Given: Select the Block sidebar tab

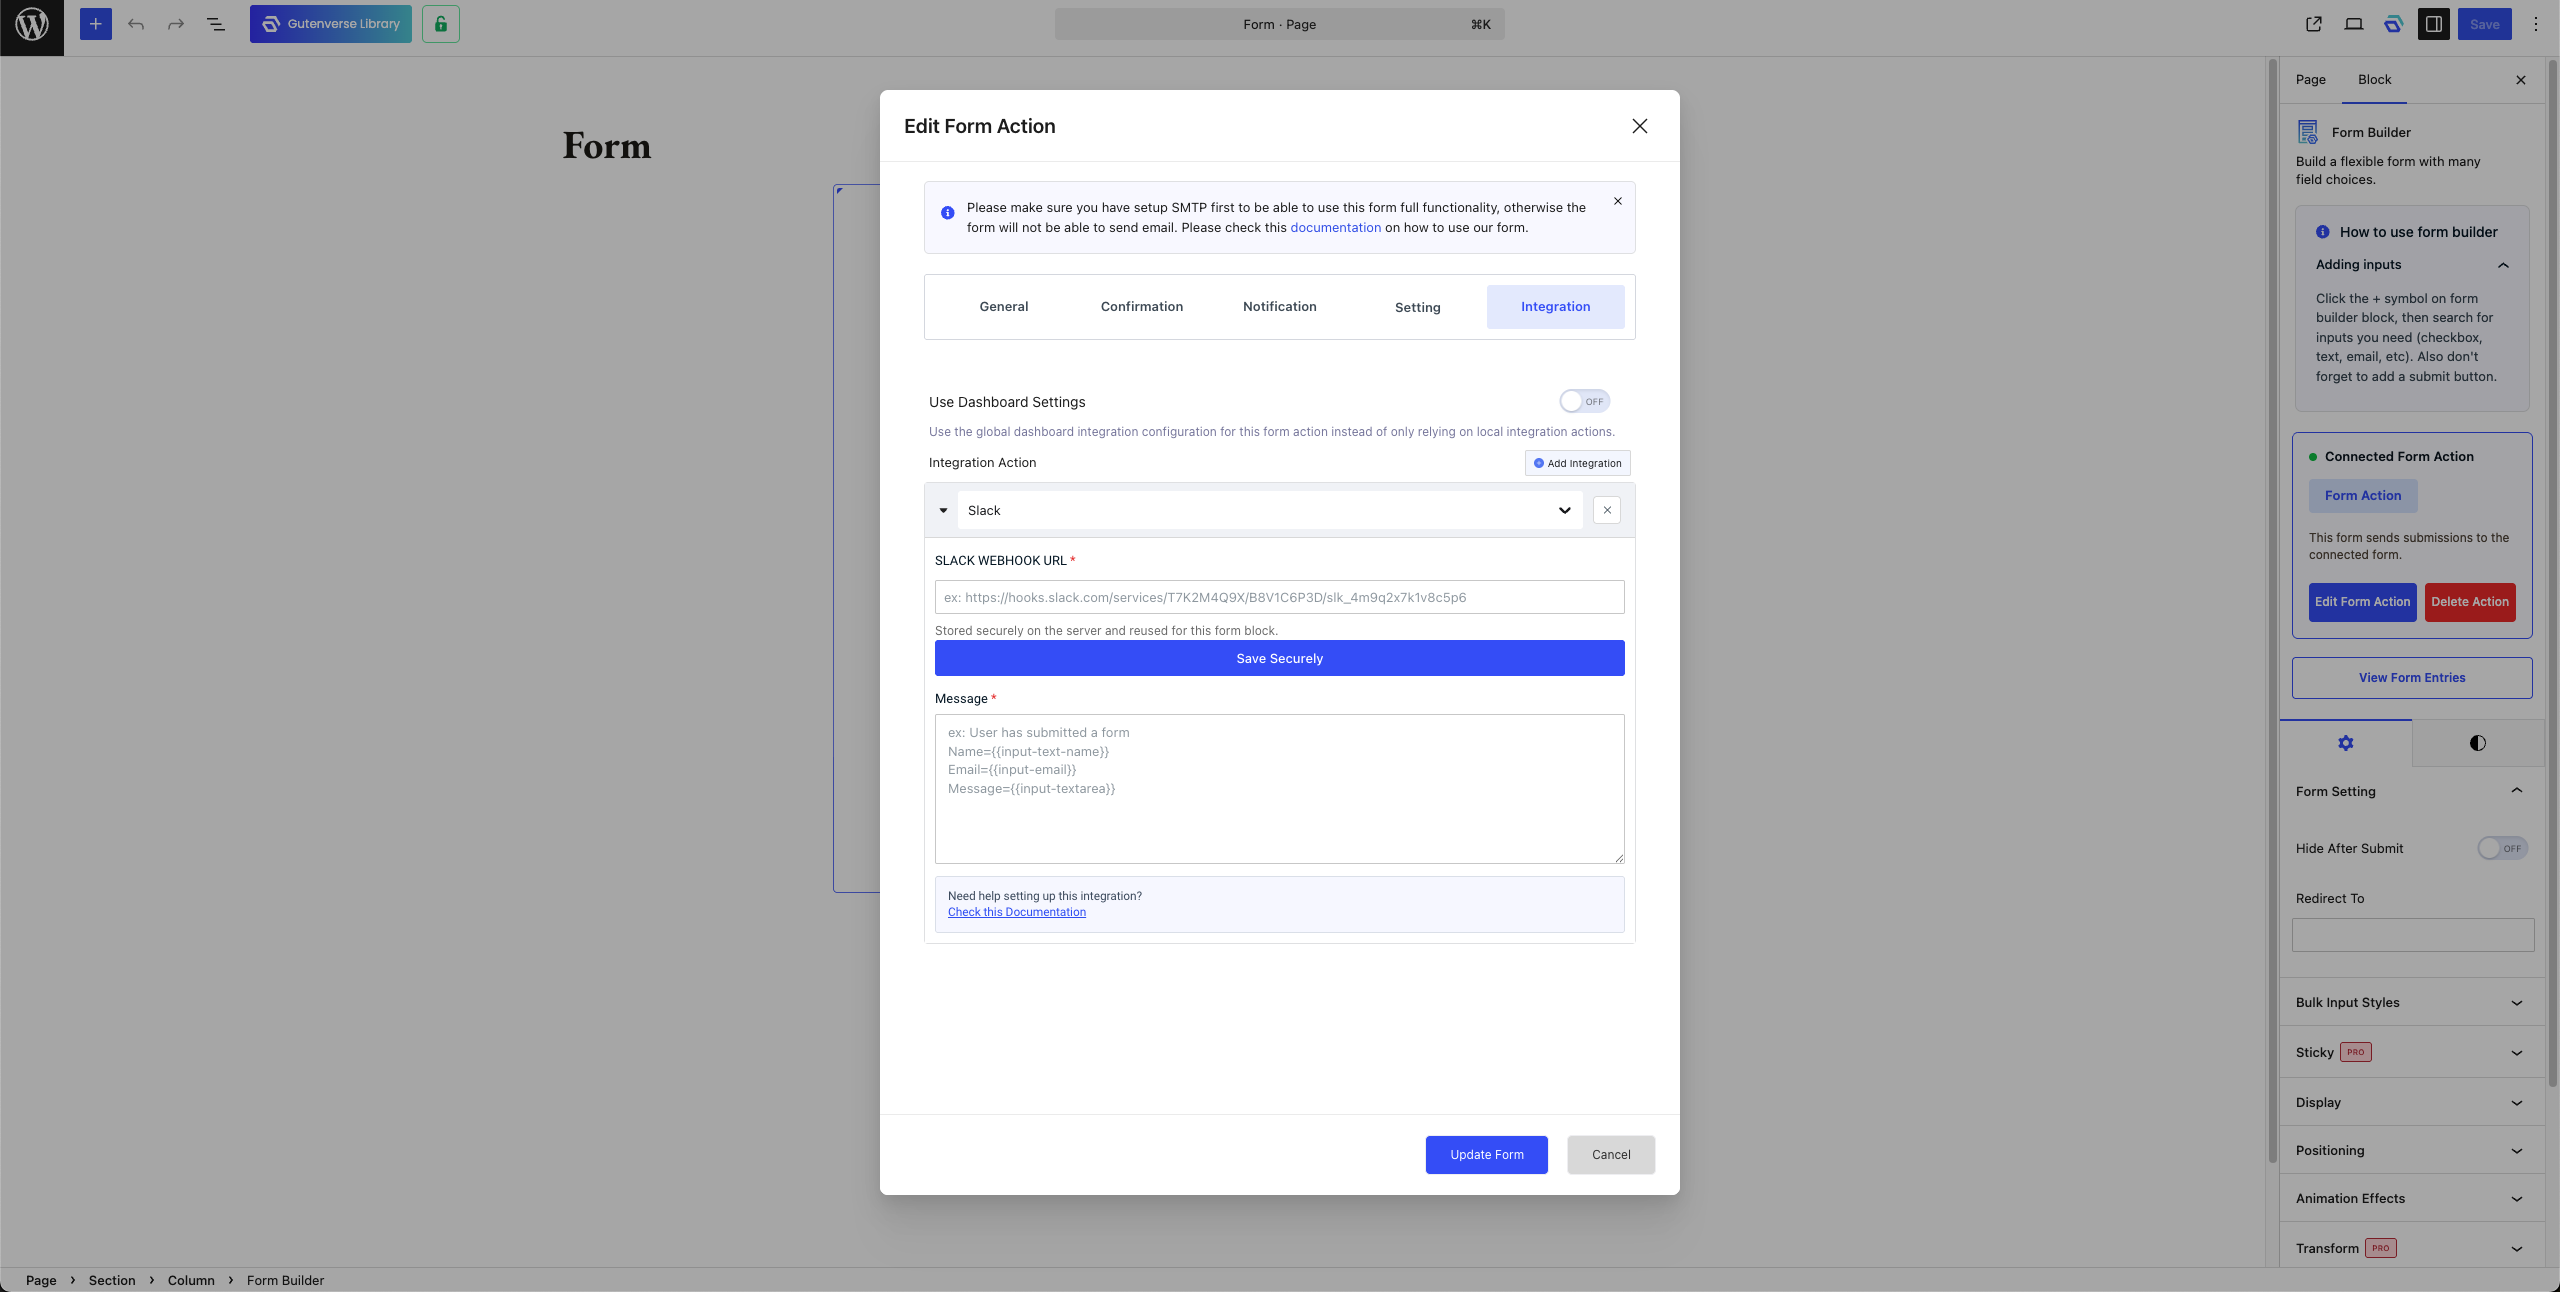Looking at the screenshot, I should coord(2375,80).
